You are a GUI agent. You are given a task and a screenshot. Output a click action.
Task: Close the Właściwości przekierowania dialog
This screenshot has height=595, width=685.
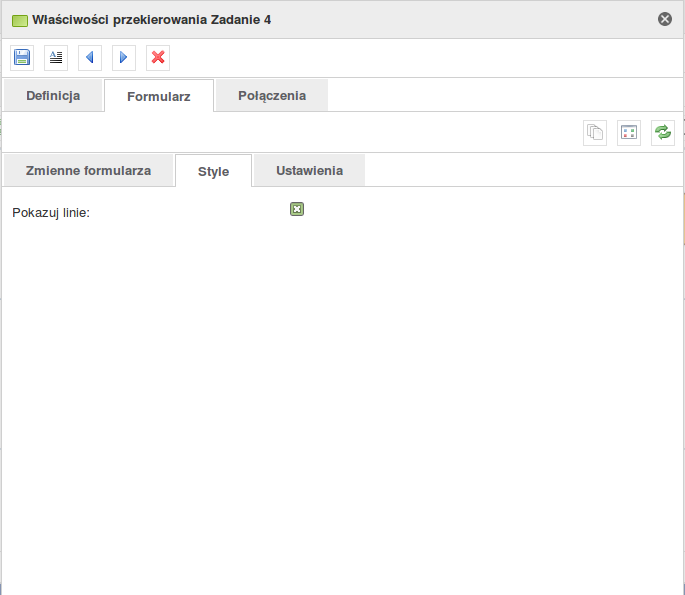click(665, 19)
